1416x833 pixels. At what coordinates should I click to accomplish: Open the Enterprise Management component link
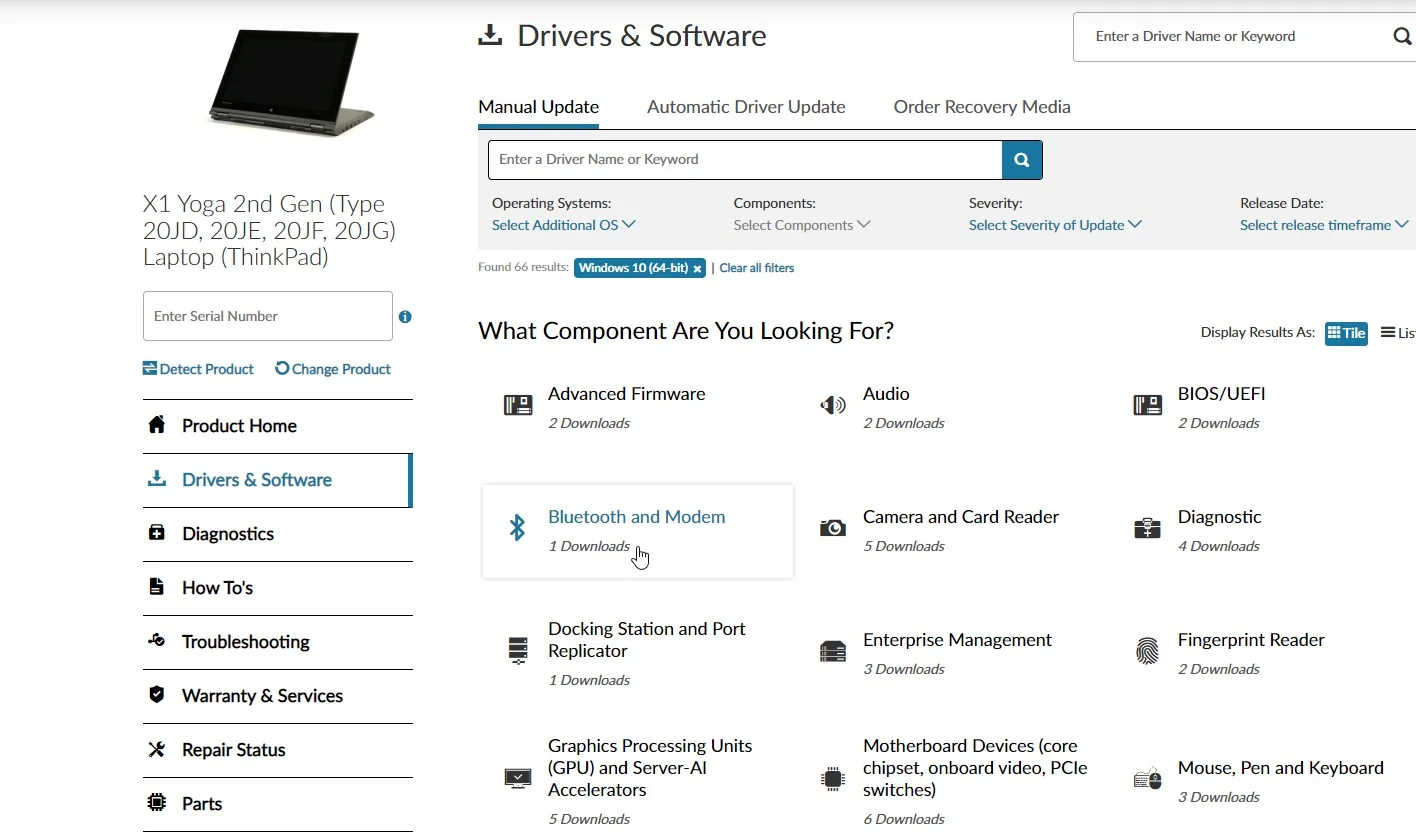[x=957, y=640]
